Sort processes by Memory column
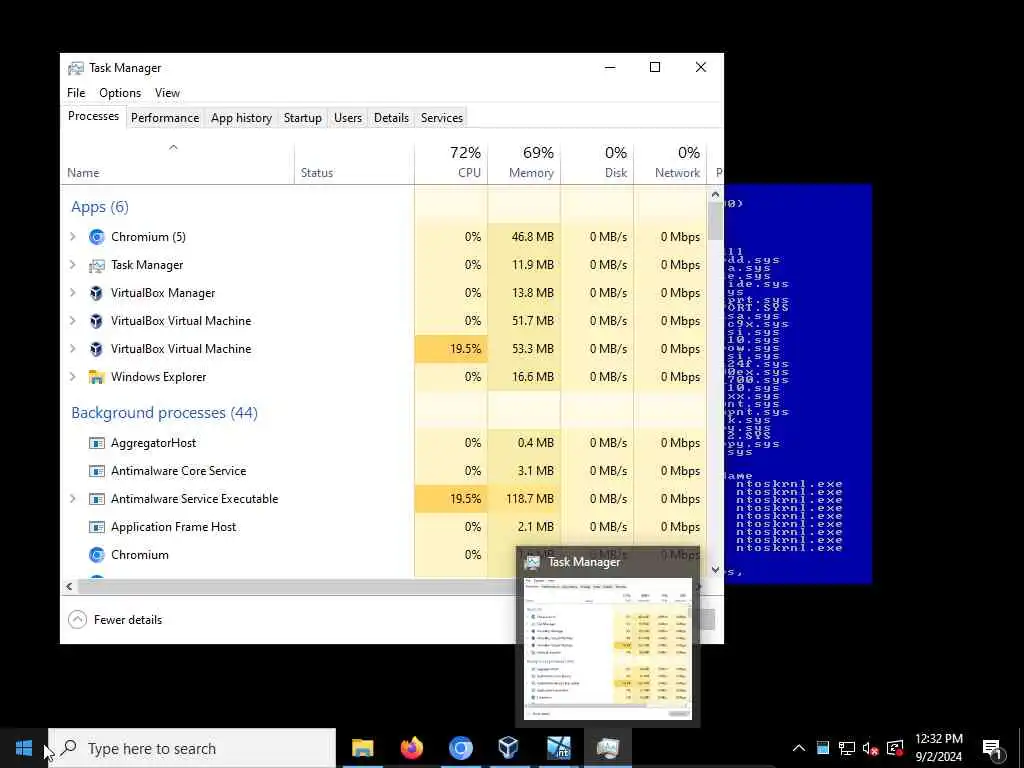Screen dimensions: 1024x768 click(524, 163)
